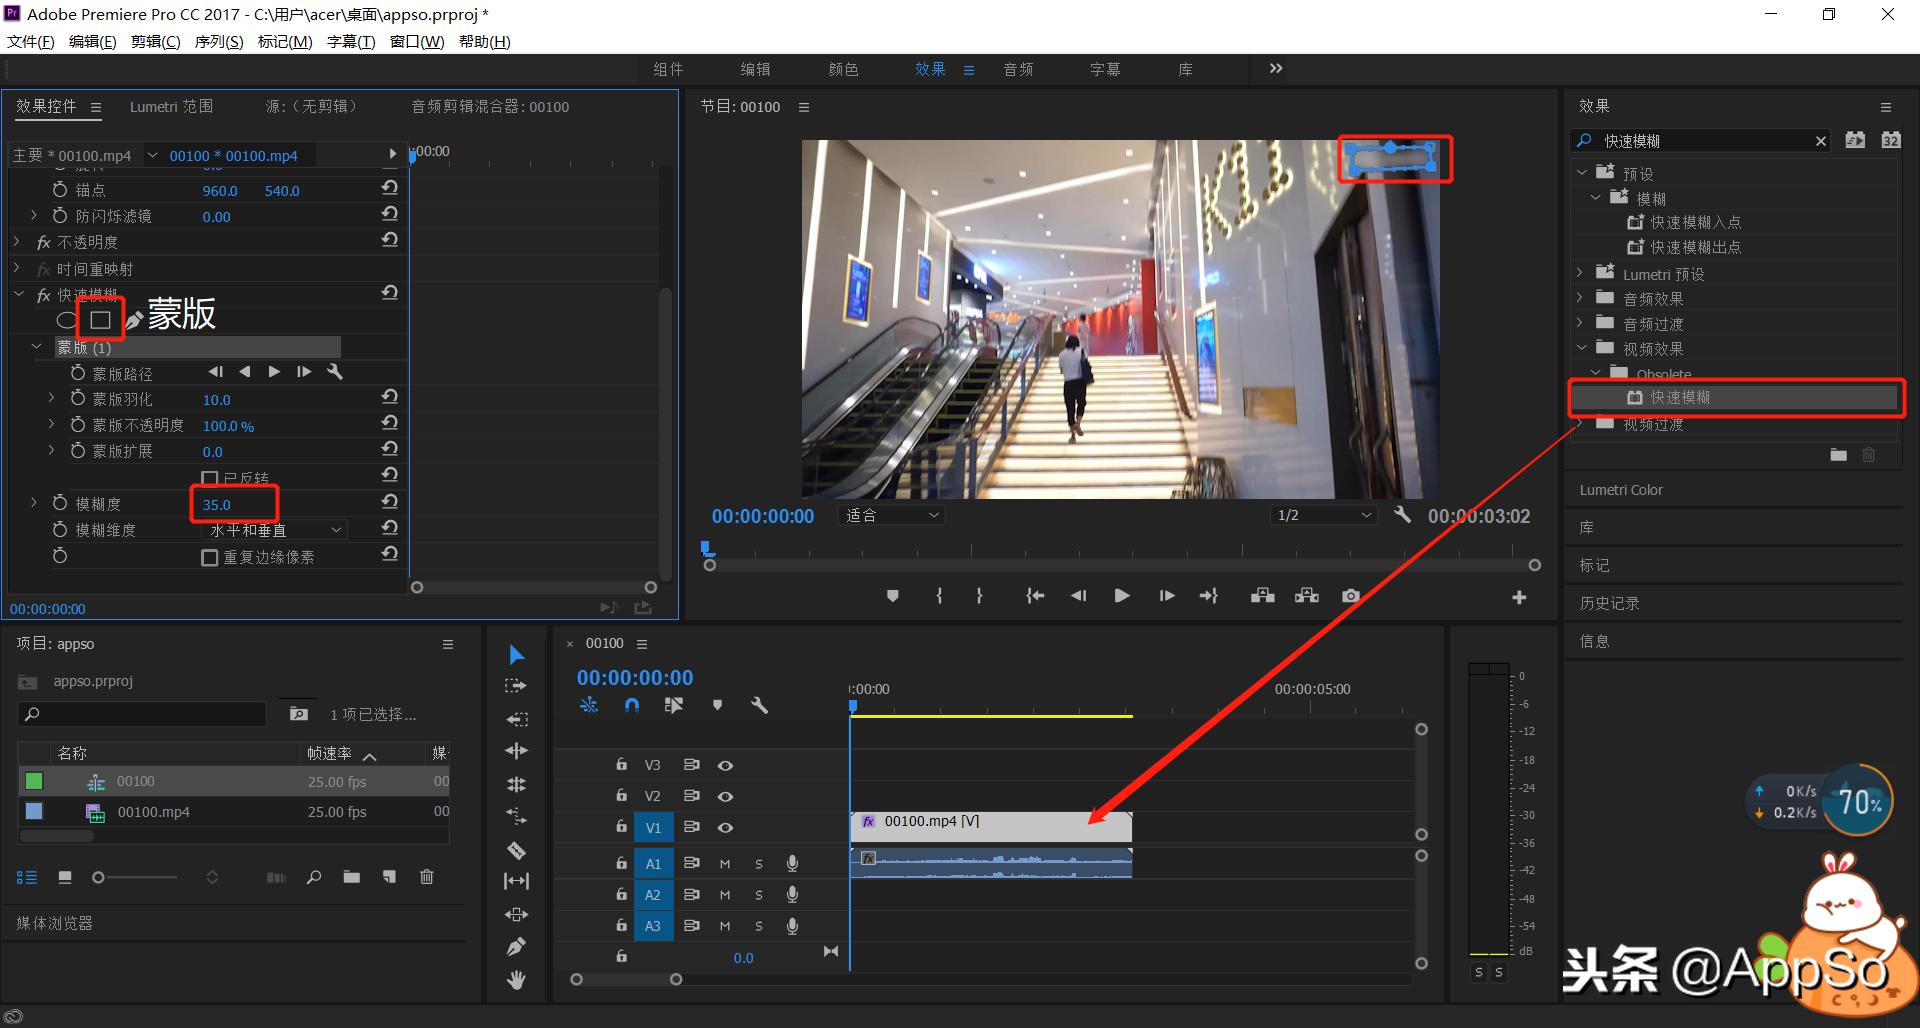
Task: Select the Hand tool
Action: [x=516, y=980]
